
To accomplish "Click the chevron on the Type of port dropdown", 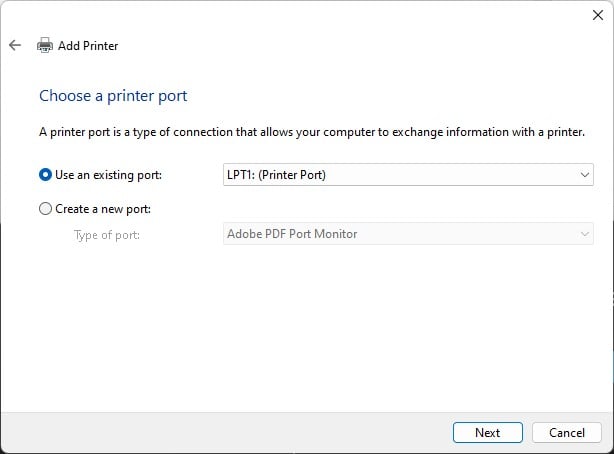I will [585, 234].
